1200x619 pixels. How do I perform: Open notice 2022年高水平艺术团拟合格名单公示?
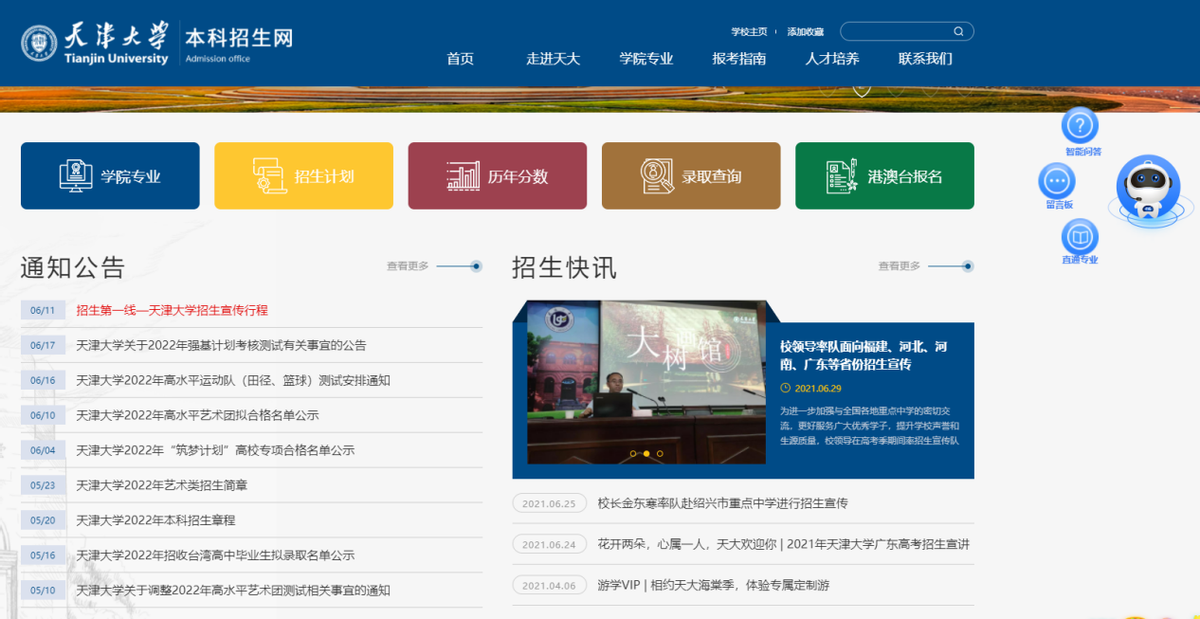pos(197,415)
